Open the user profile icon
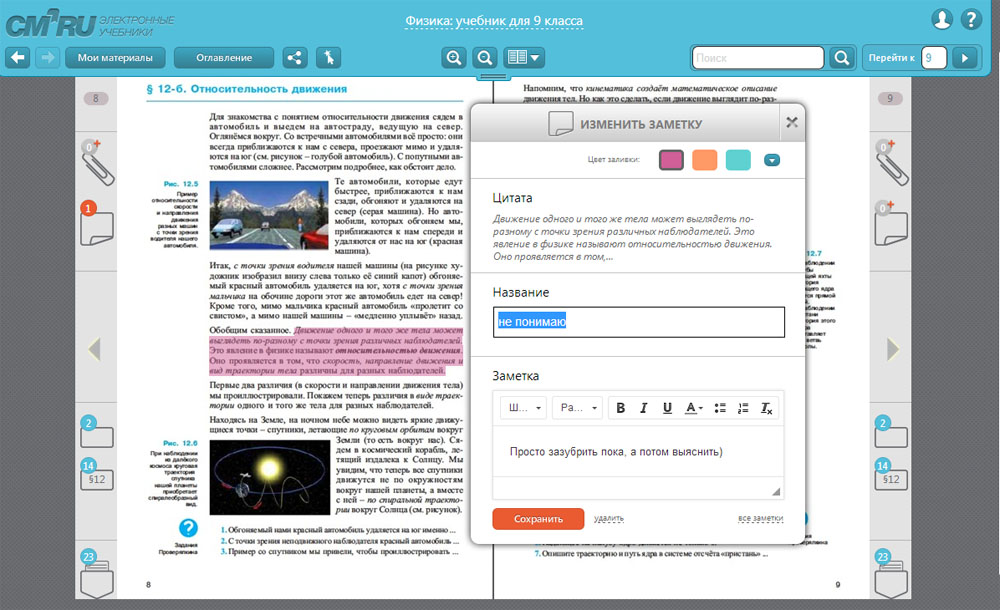This screenshot has width=1000, height=610. click(x=941, y=19)
